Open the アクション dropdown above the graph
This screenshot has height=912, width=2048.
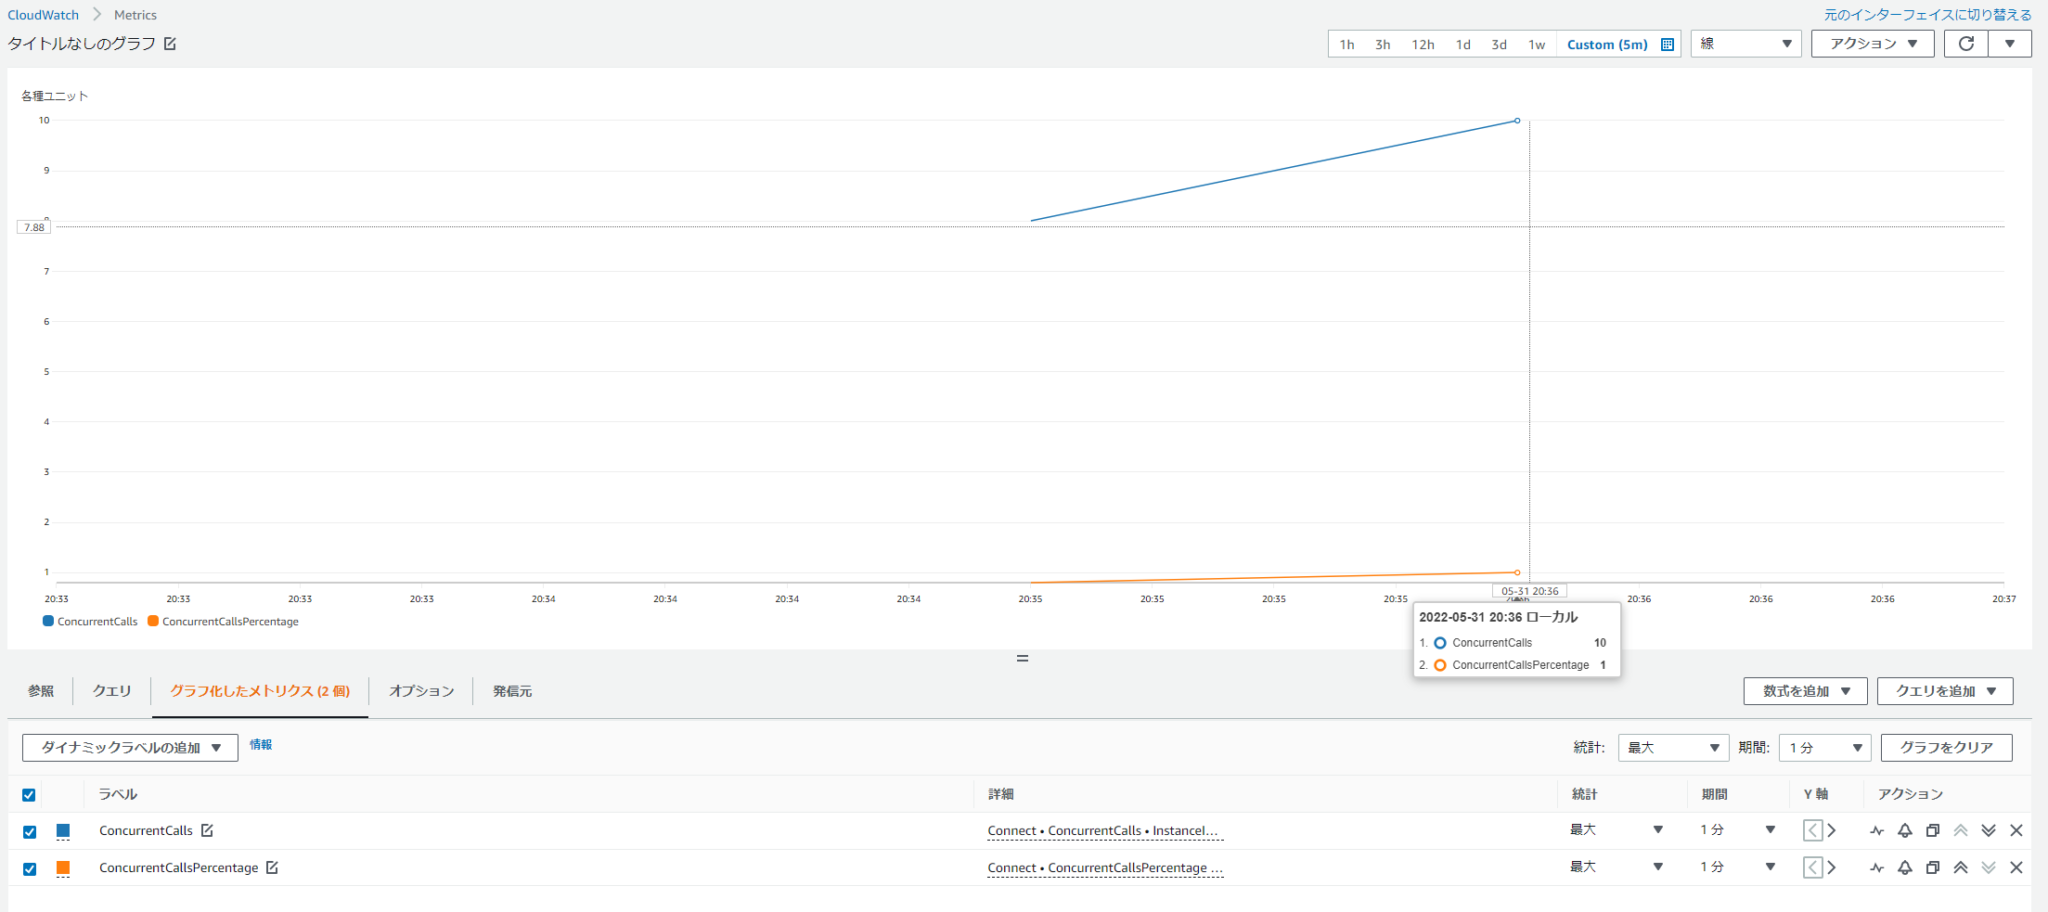coord(1872,44)
